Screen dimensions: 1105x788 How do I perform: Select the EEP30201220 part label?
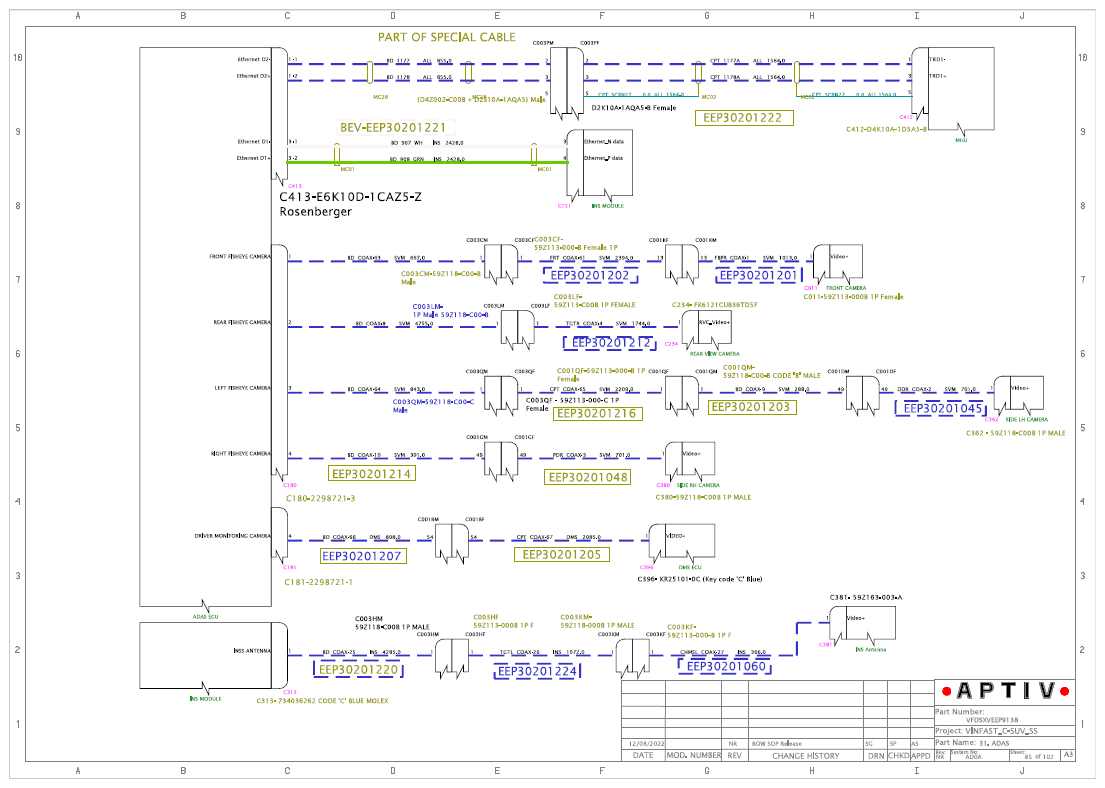click(x=359, y=670)
